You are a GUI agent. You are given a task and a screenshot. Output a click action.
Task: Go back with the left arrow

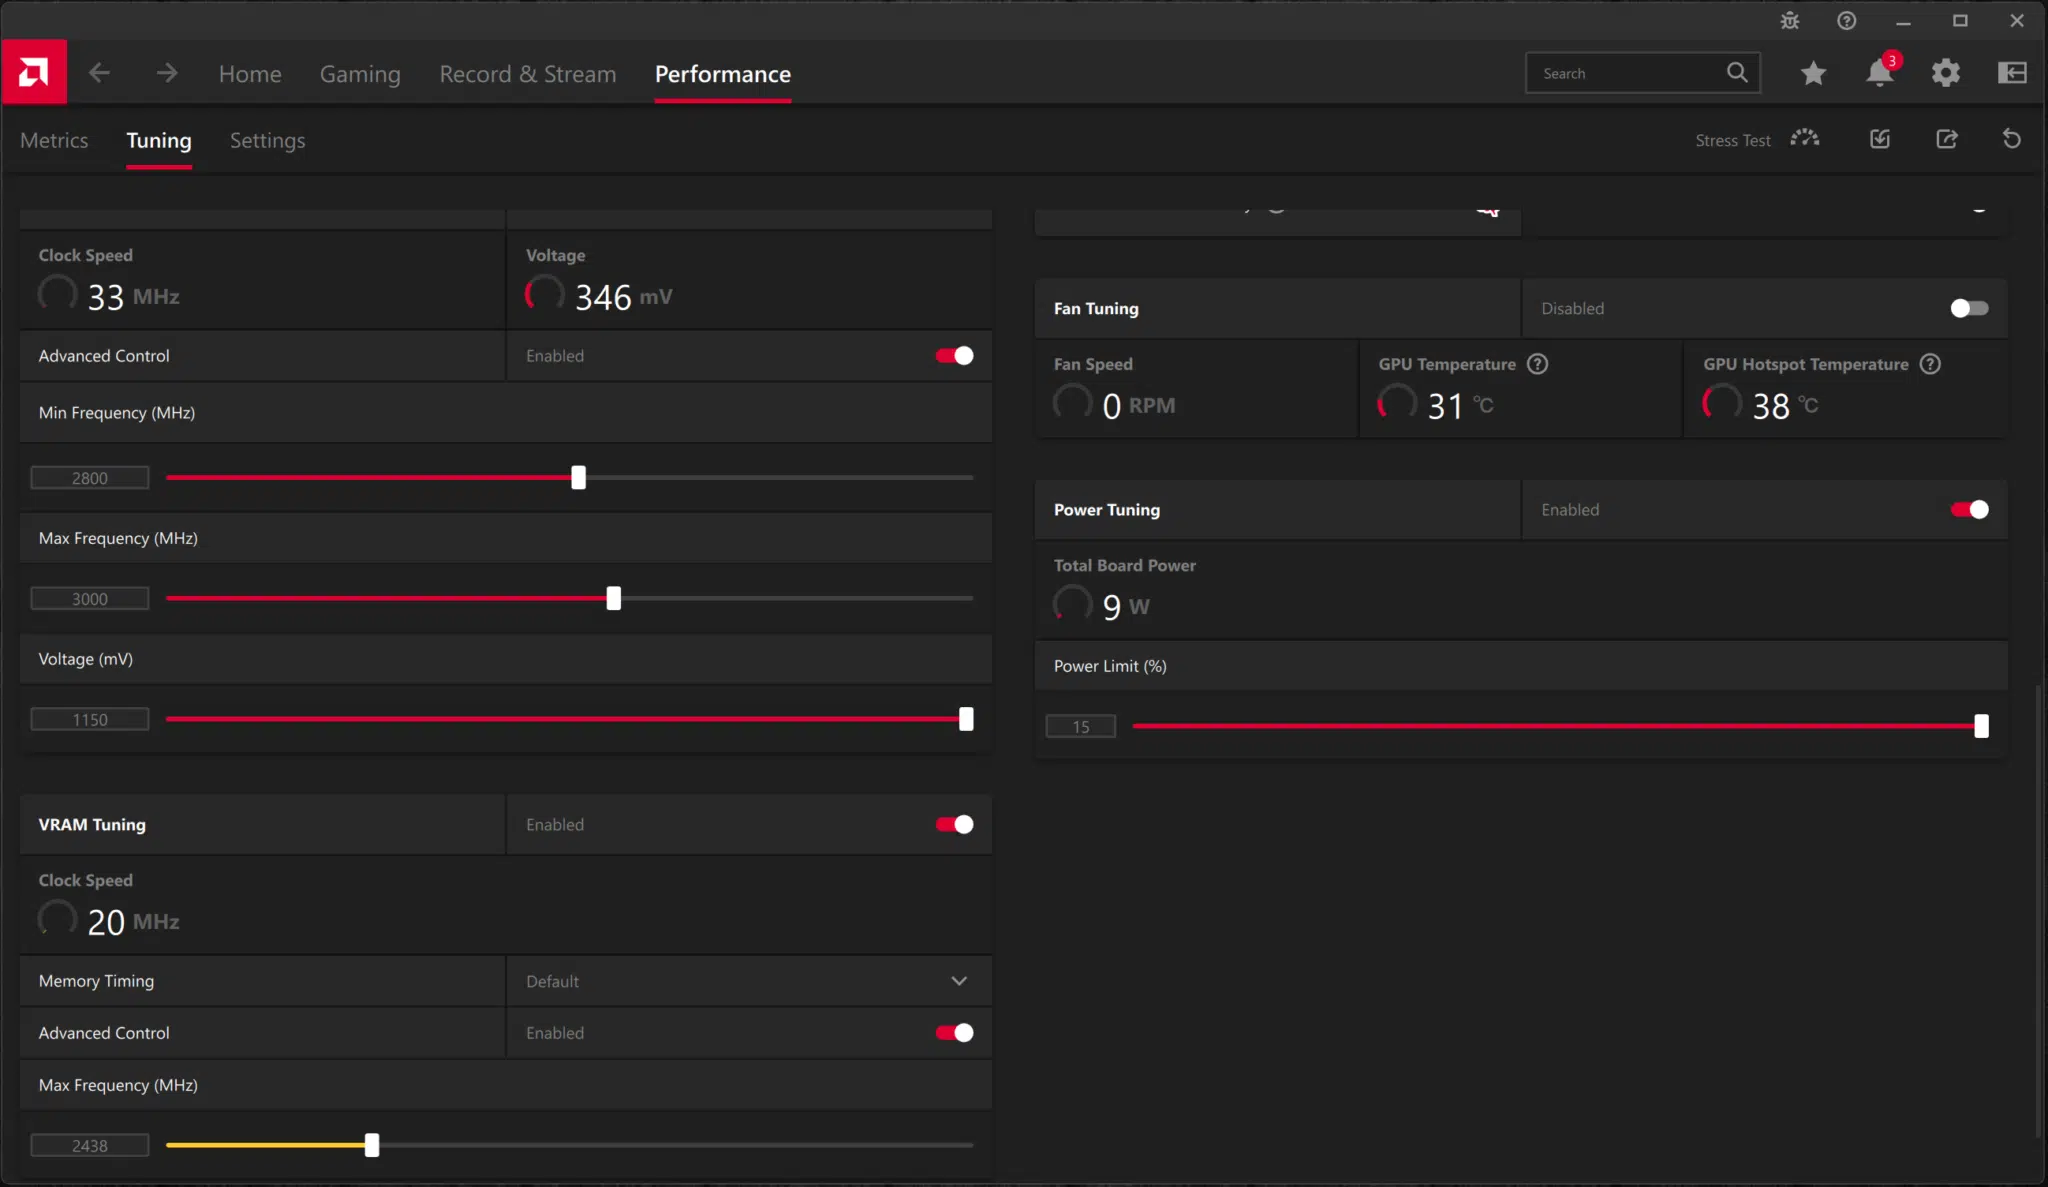point(99,73)
